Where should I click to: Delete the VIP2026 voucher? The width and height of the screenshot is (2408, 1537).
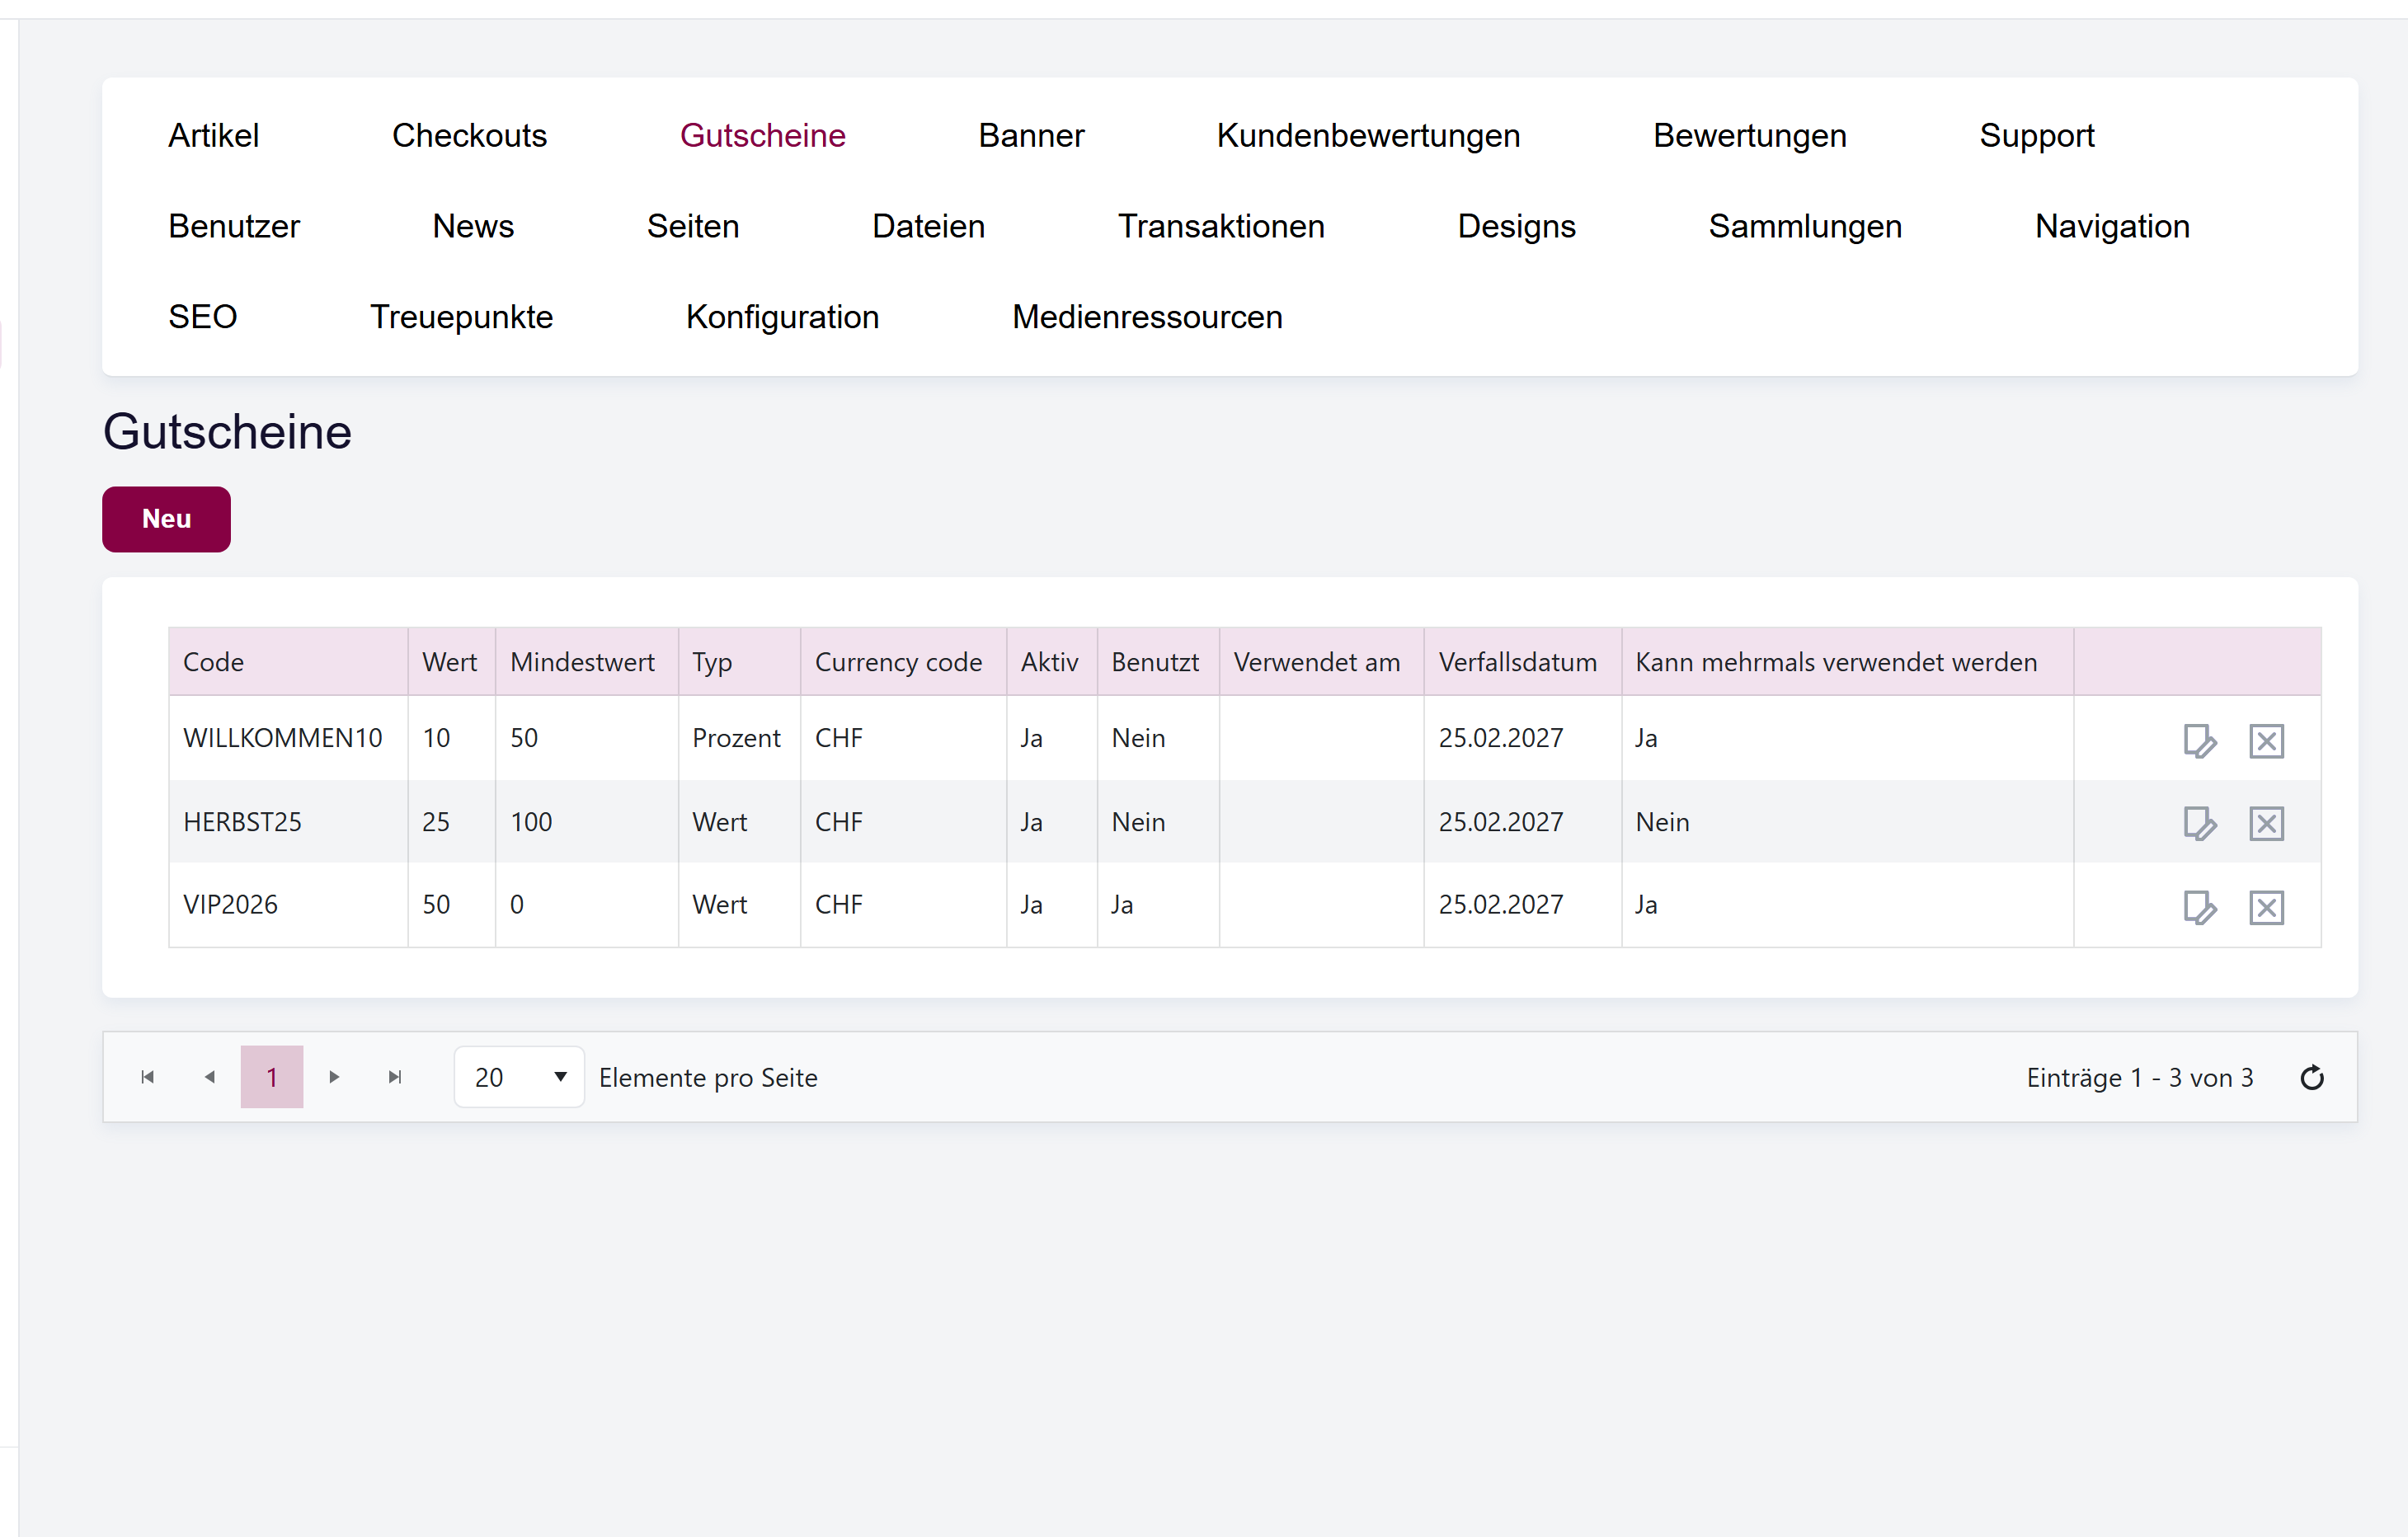(x=2266, y=907)
